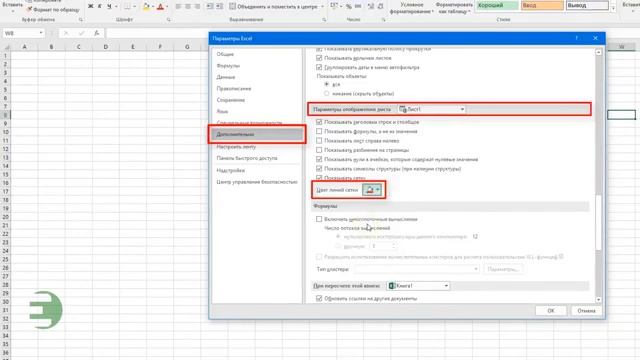Apply percent style number format
640x360 pixels.
(349, 7)
